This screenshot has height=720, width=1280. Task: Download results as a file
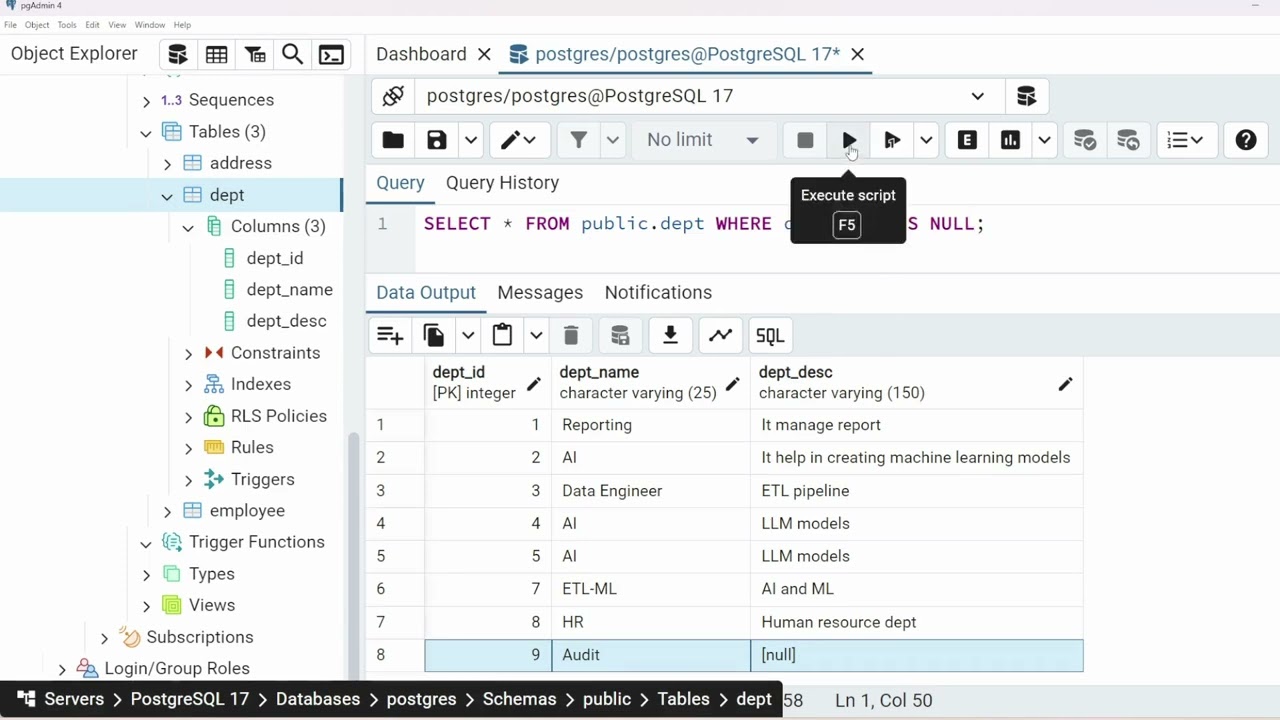pyautogui.click(x=670, y=336)
